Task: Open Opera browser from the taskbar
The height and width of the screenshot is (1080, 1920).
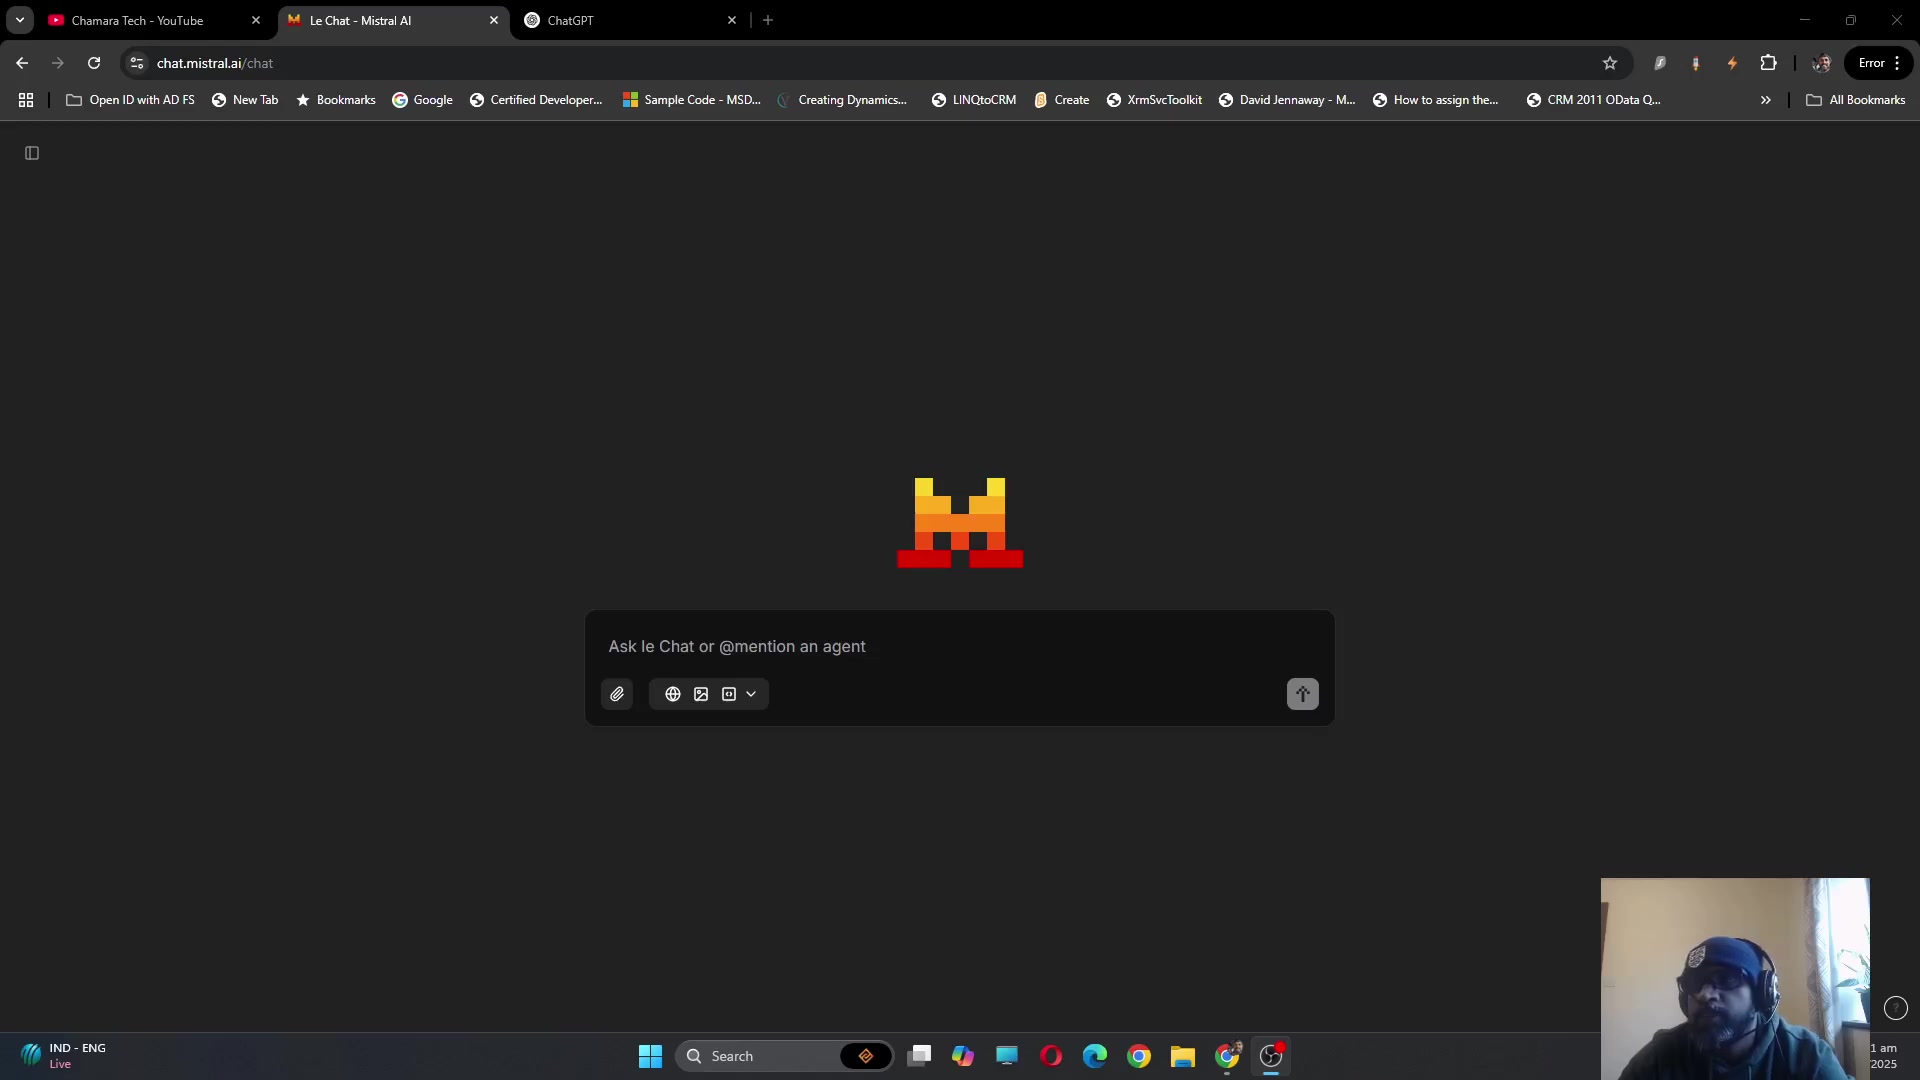Action: click(x=1051, y=1056)
